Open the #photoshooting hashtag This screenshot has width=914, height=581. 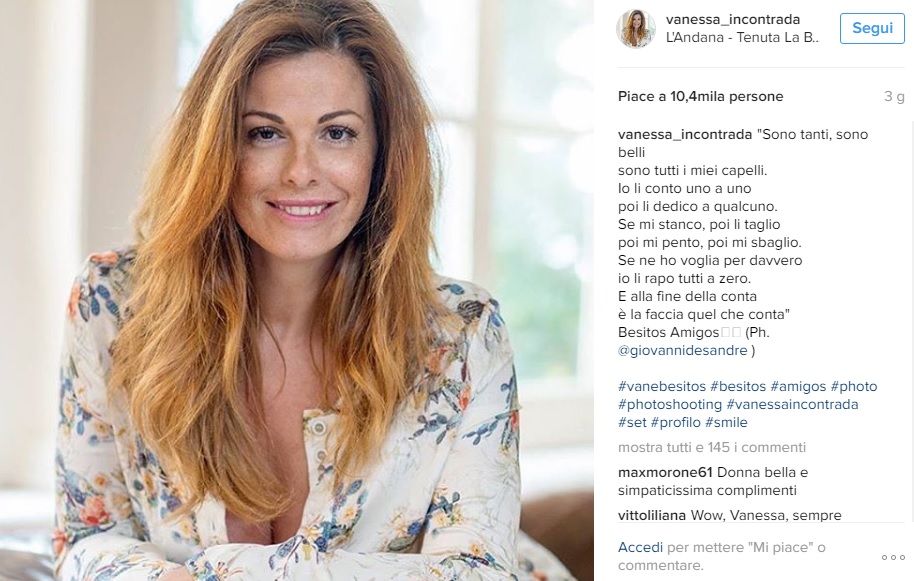670,404
